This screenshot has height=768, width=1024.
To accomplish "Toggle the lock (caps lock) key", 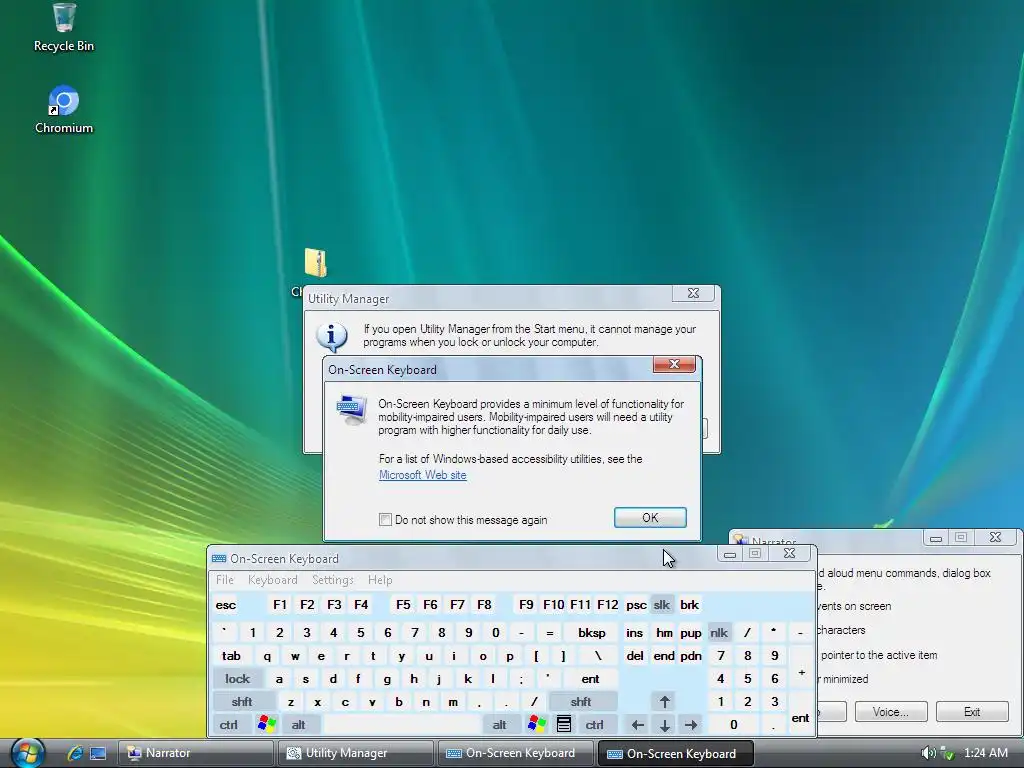I will tap(237, 679).
